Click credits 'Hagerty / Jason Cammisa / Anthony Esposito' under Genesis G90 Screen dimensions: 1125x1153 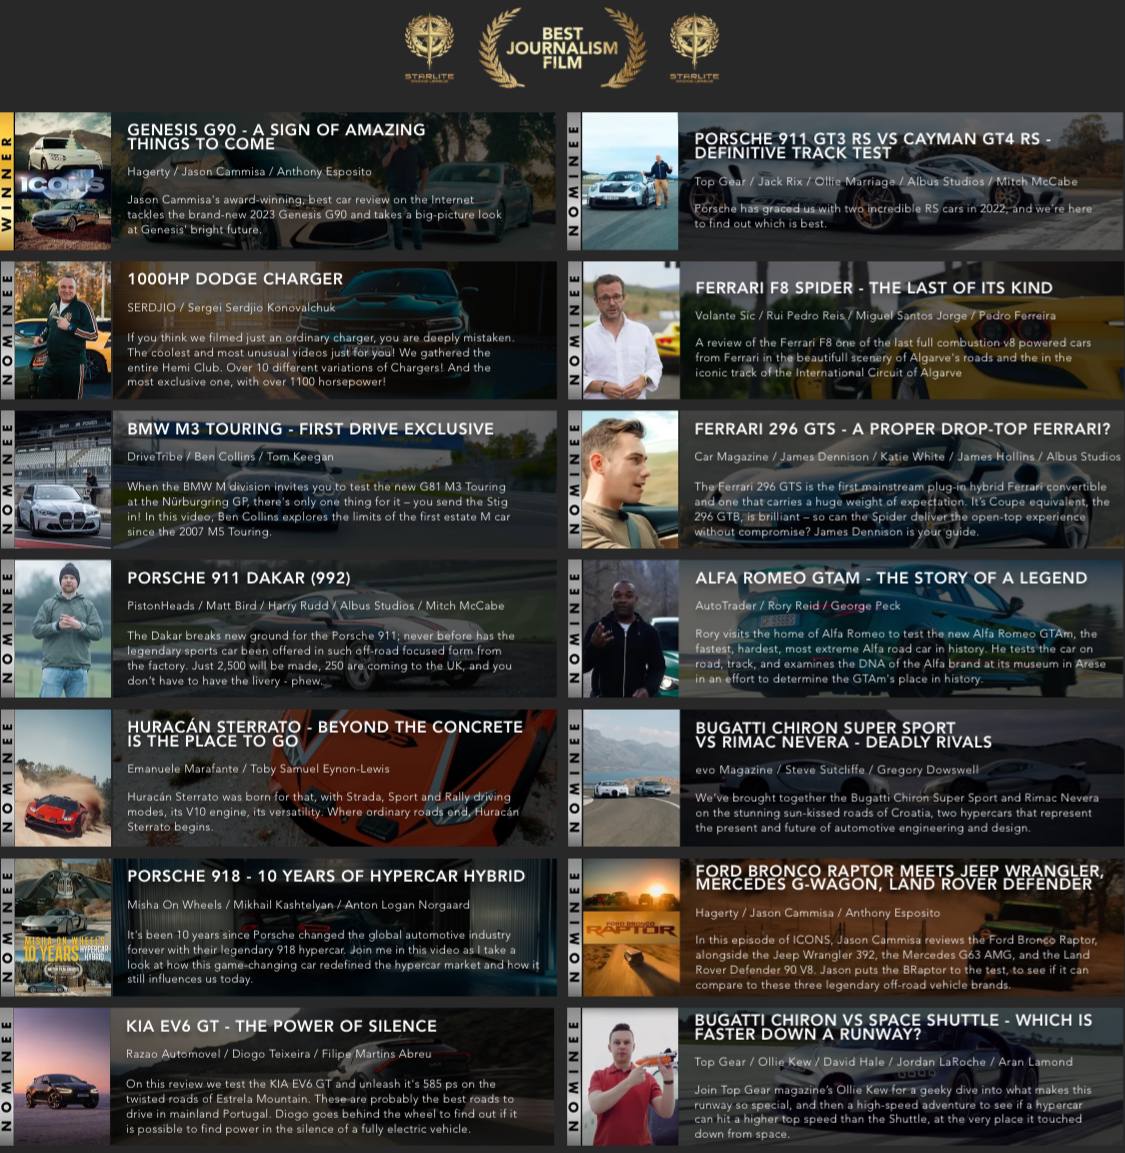[249, 171]
